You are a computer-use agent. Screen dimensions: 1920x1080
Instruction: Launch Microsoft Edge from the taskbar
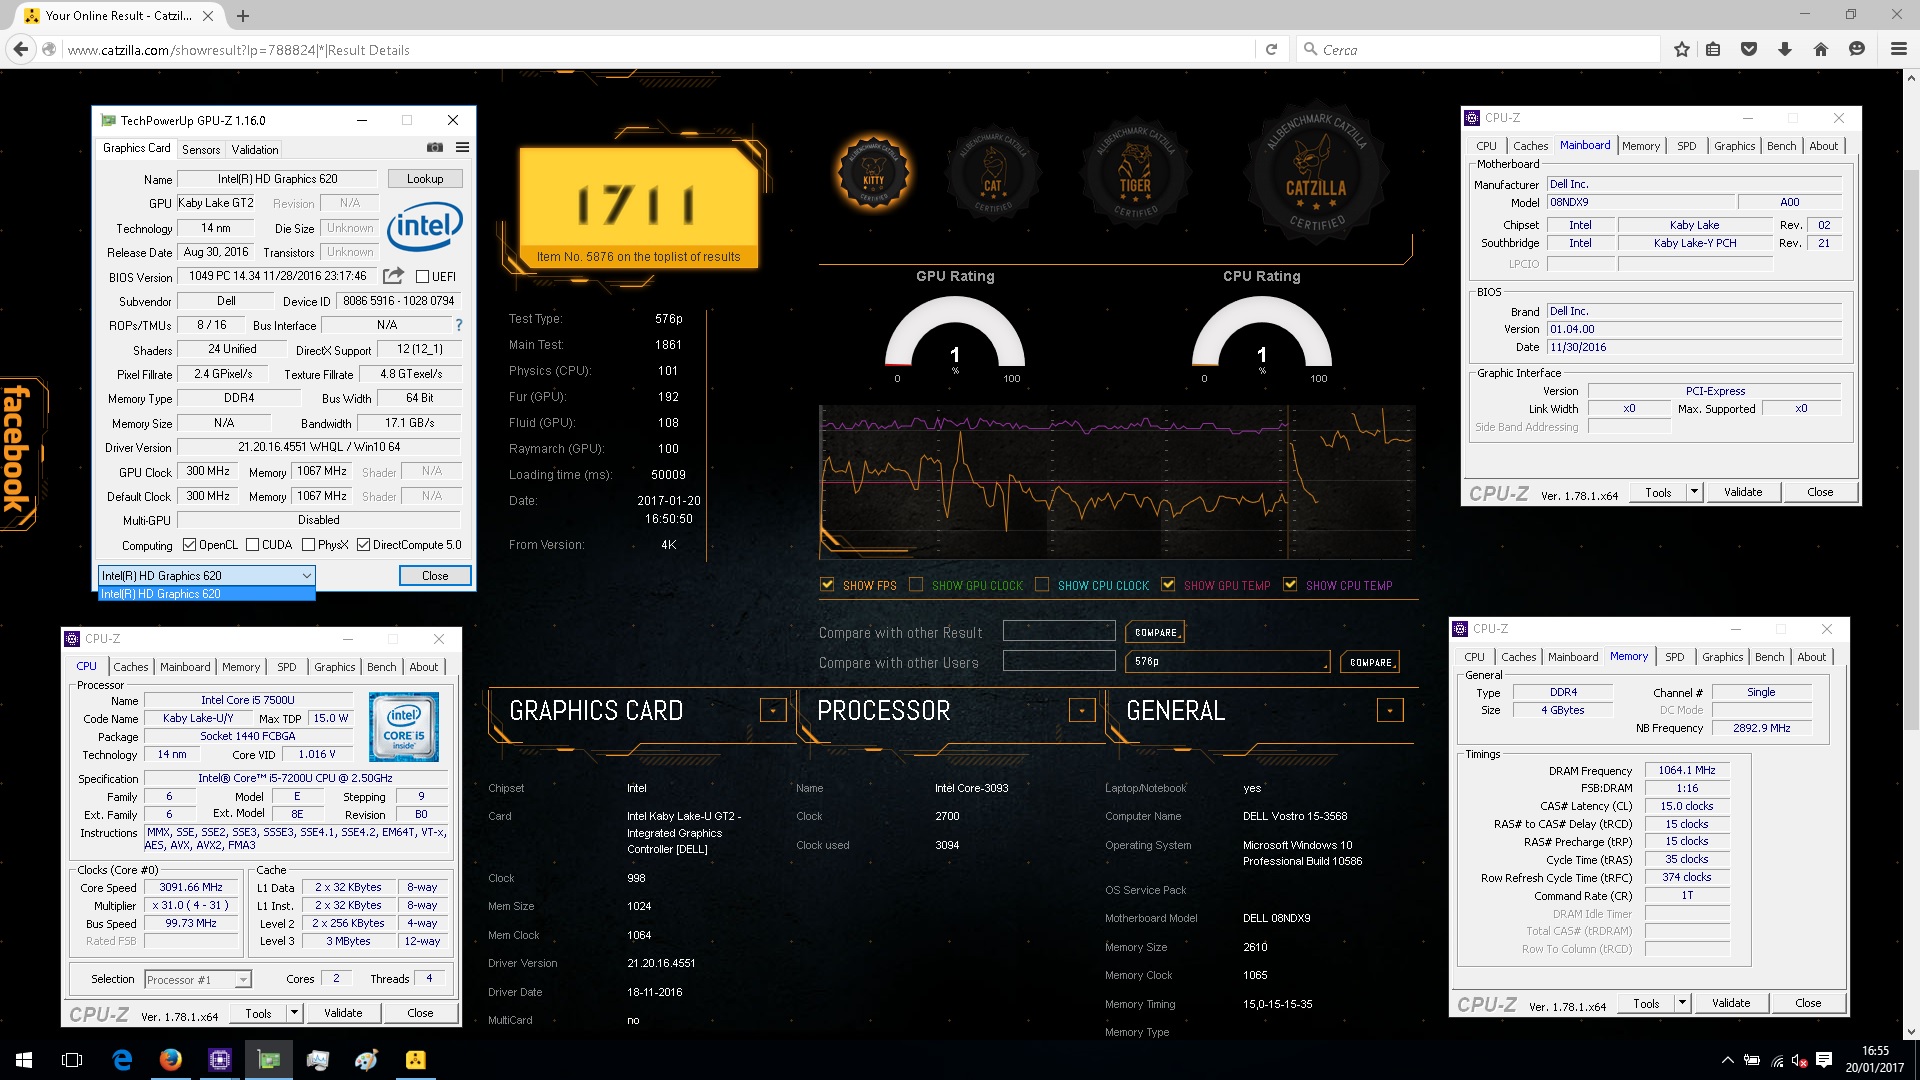(x=122, y=1060)
